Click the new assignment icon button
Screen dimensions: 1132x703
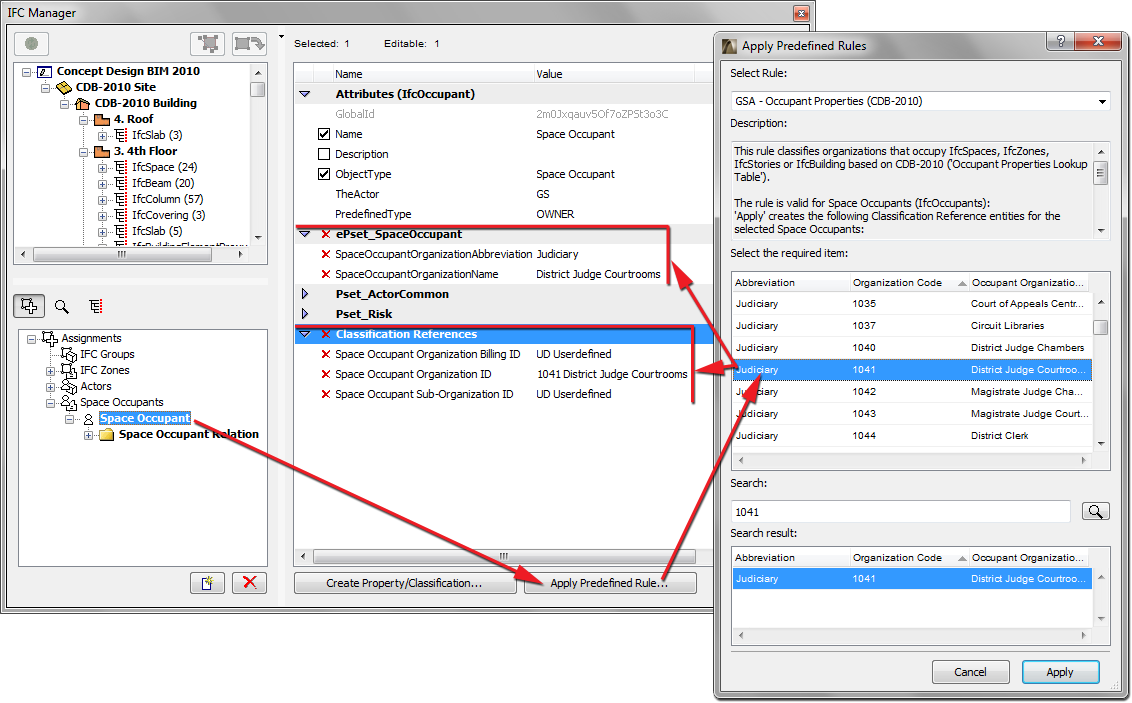pyautogui.click(x=207, y=583)
